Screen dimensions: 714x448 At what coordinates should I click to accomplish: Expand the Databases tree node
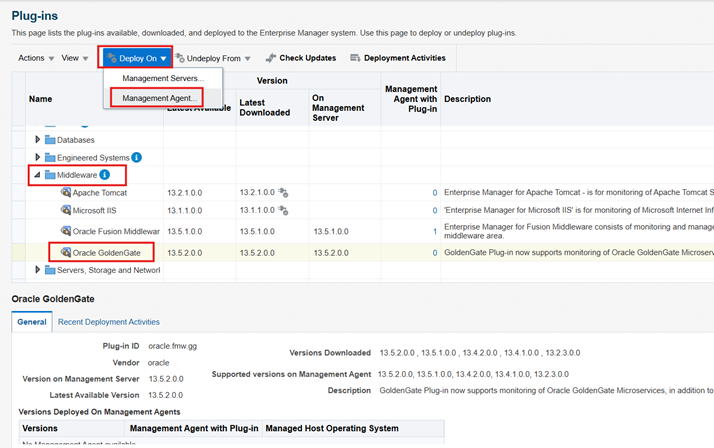(38, 140)
